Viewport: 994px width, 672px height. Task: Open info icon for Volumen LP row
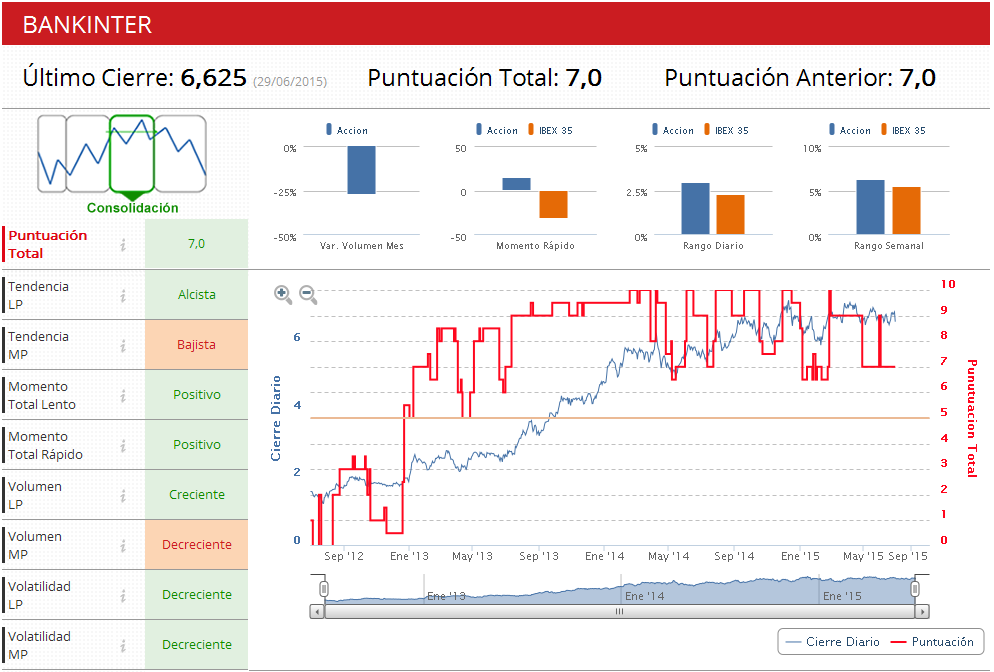(123, 496)
